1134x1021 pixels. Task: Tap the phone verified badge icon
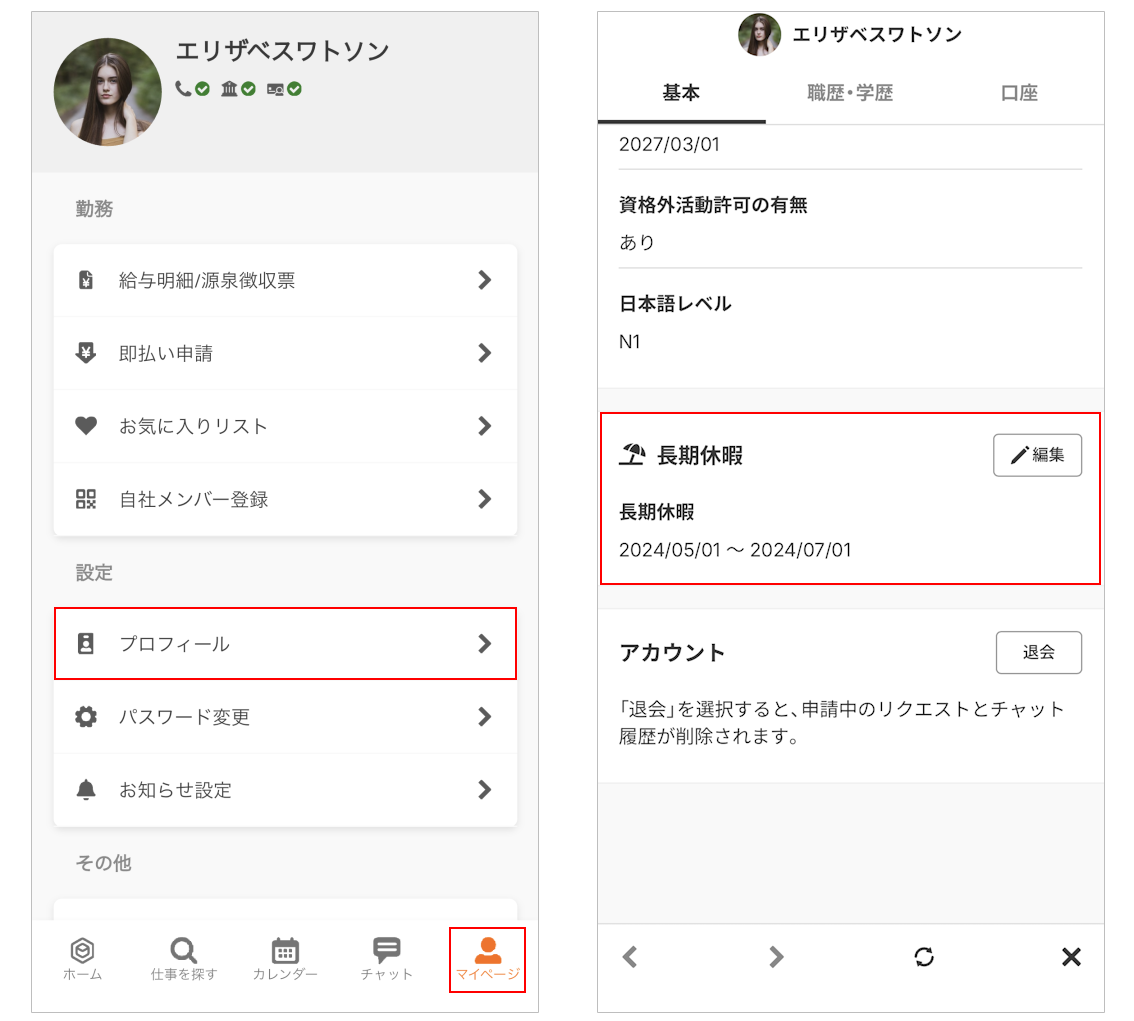192,89
